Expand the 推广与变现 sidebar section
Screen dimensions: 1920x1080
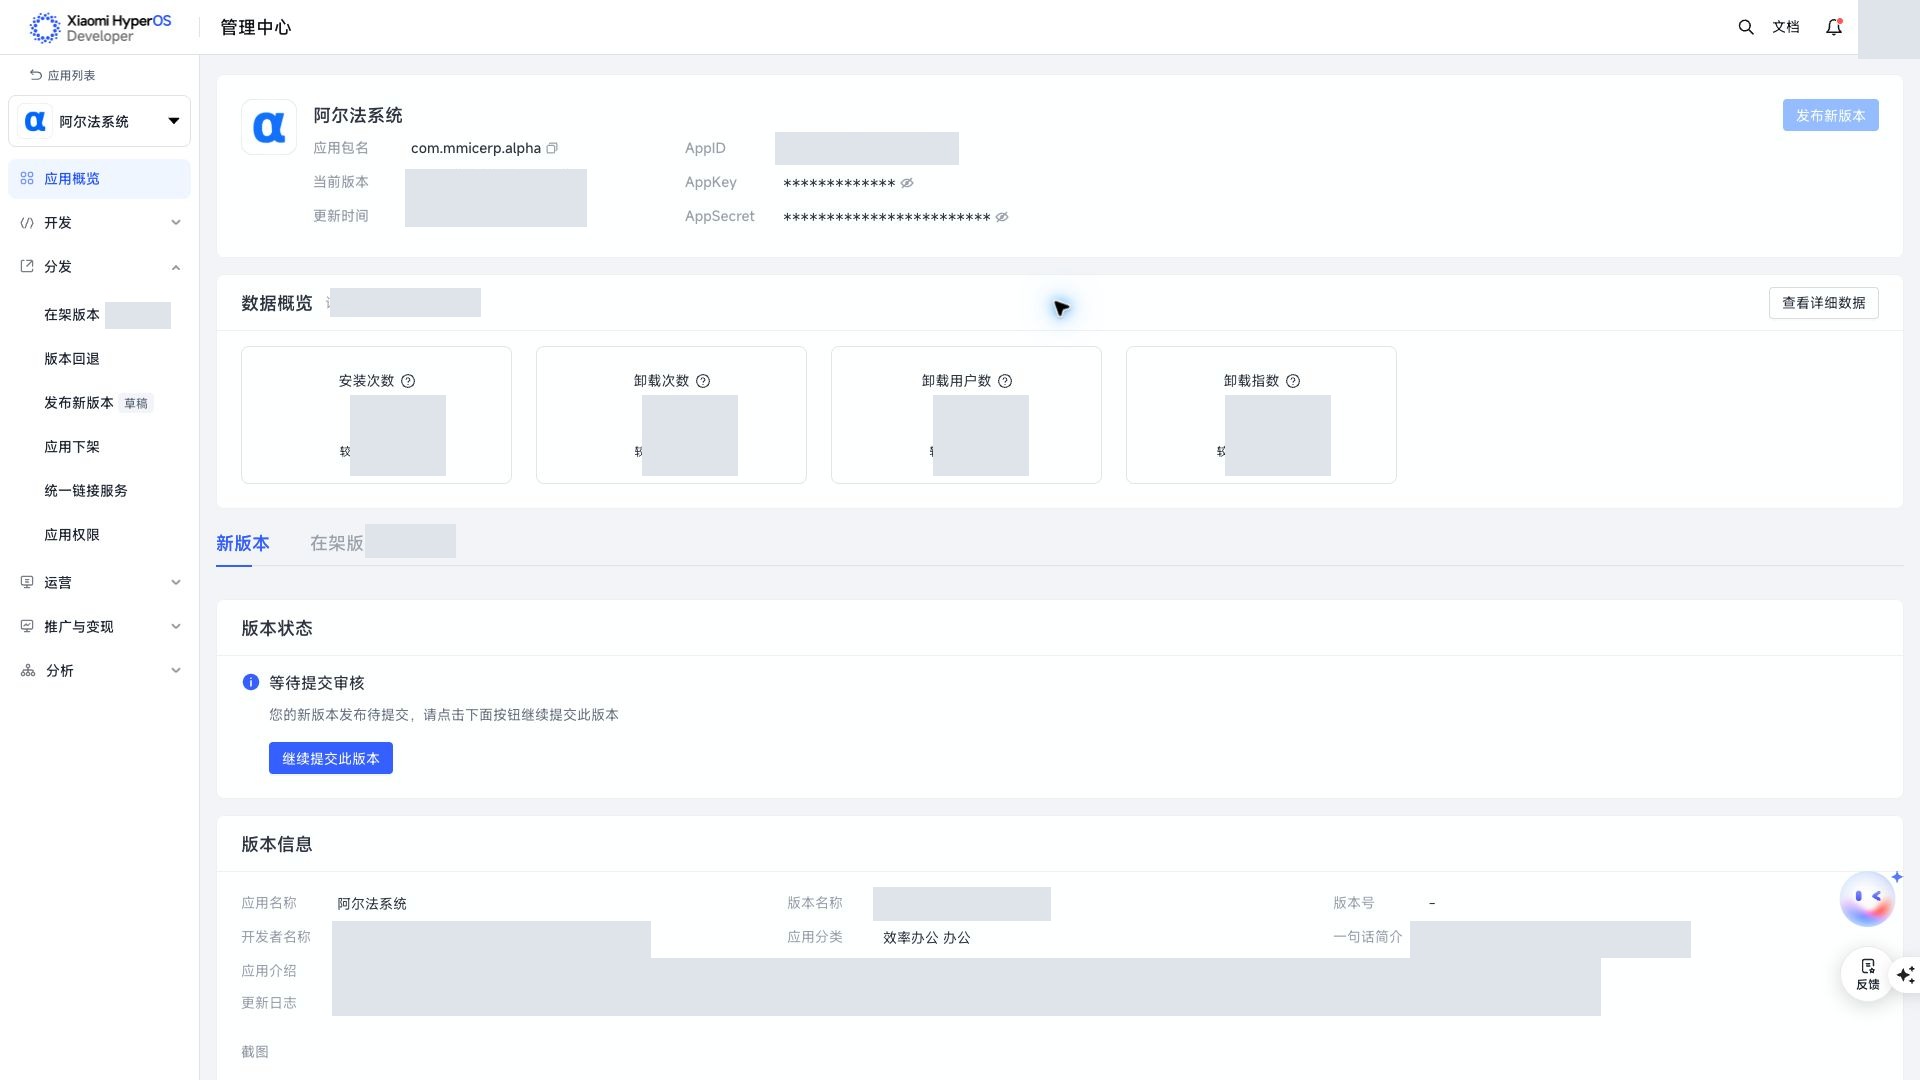pos(99,627)
